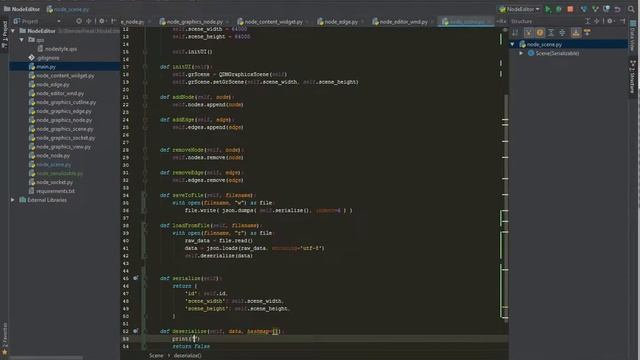Select node_graphics_scene.py in Project tree

coord(64,129)
